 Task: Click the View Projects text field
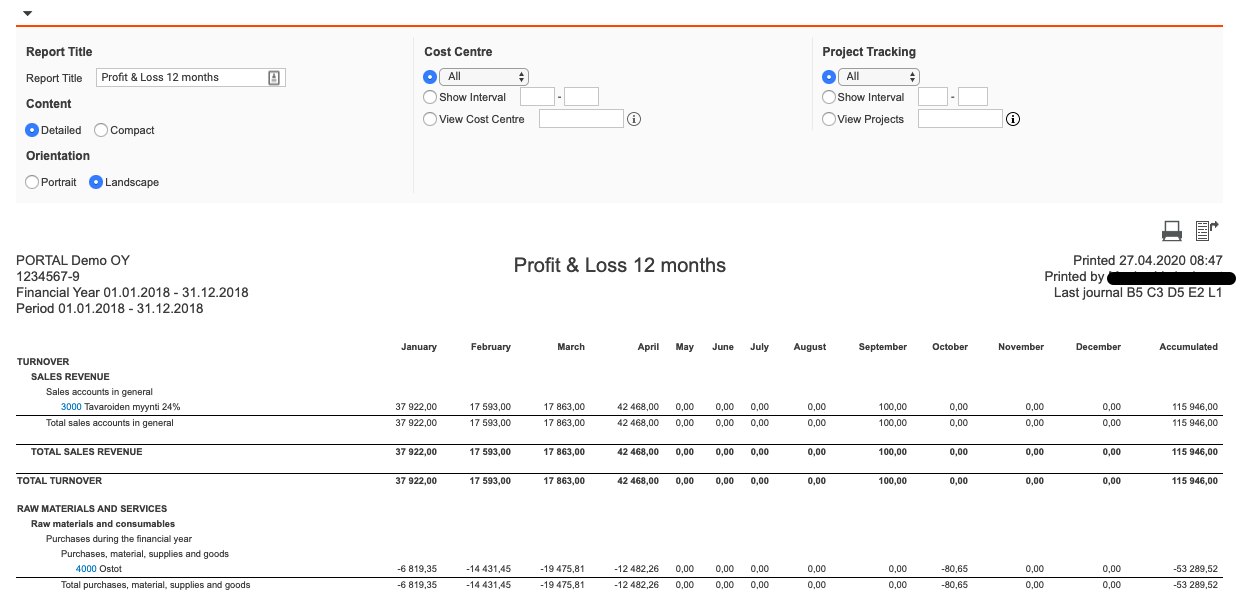(x=959, y=119)
